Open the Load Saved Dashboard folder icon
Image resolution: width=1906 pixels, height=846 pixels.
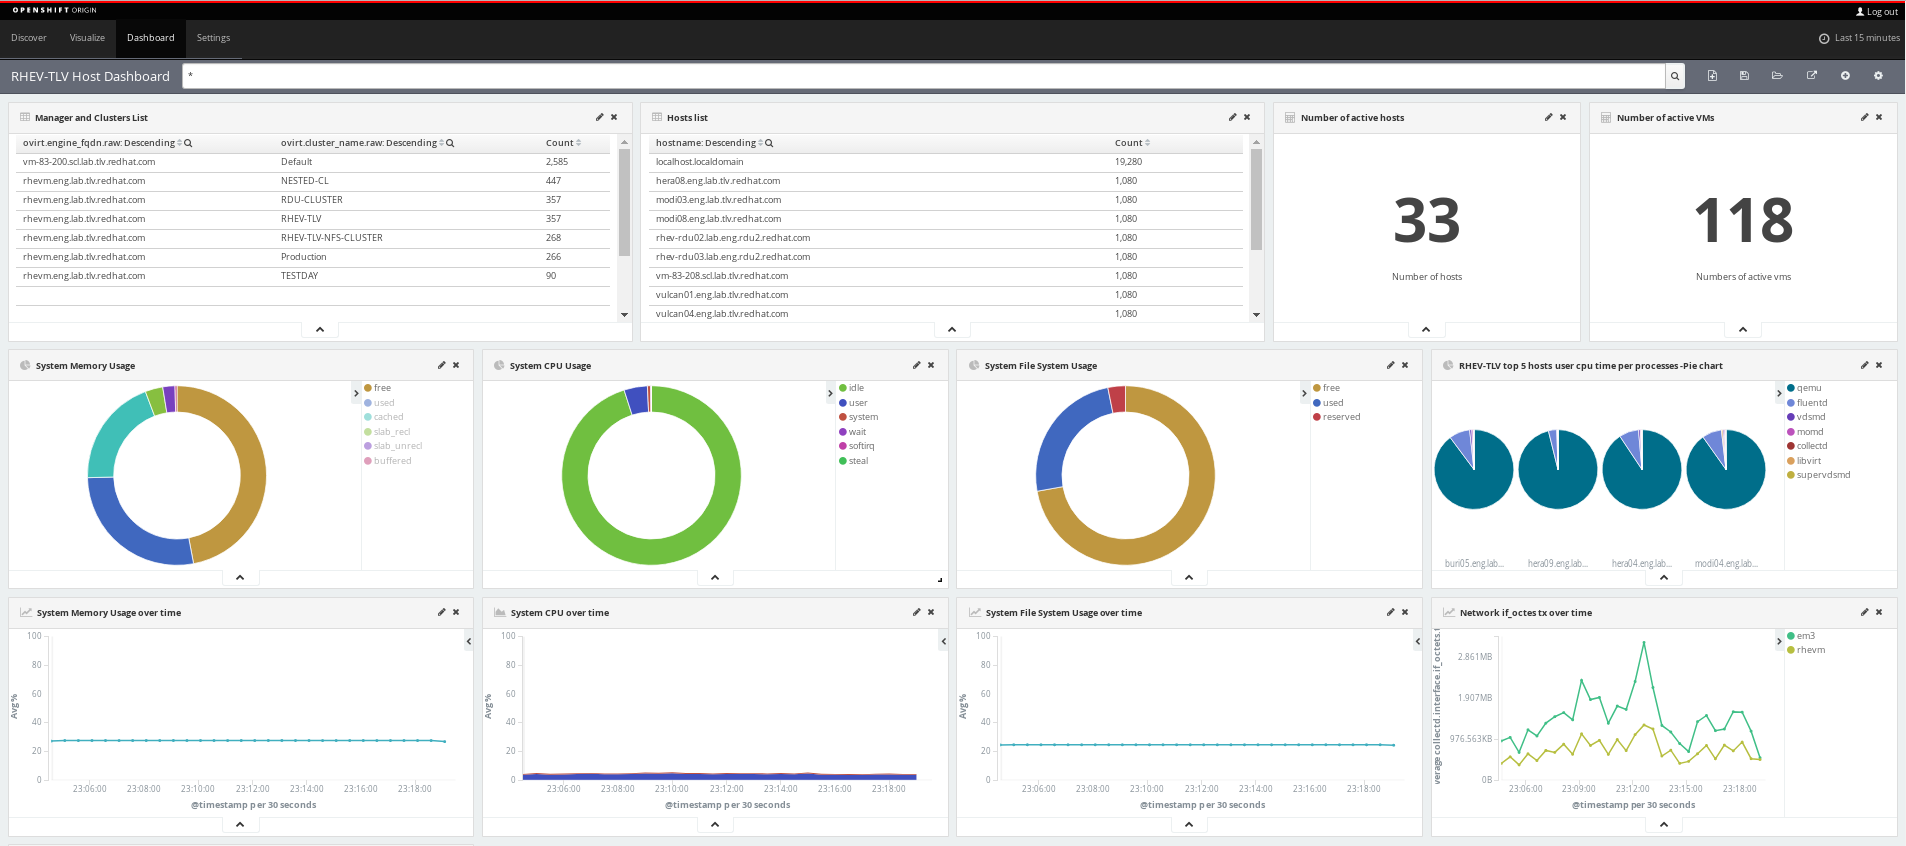click(1777, 76)
